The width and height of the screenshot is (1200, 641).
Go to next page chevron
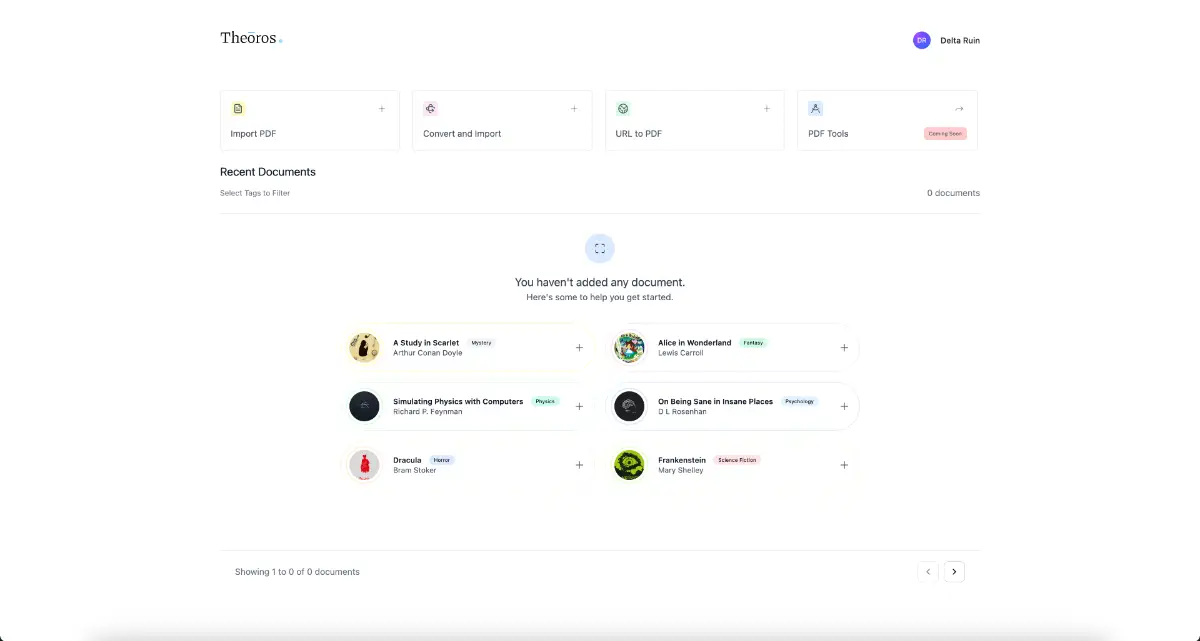(954, 572)
